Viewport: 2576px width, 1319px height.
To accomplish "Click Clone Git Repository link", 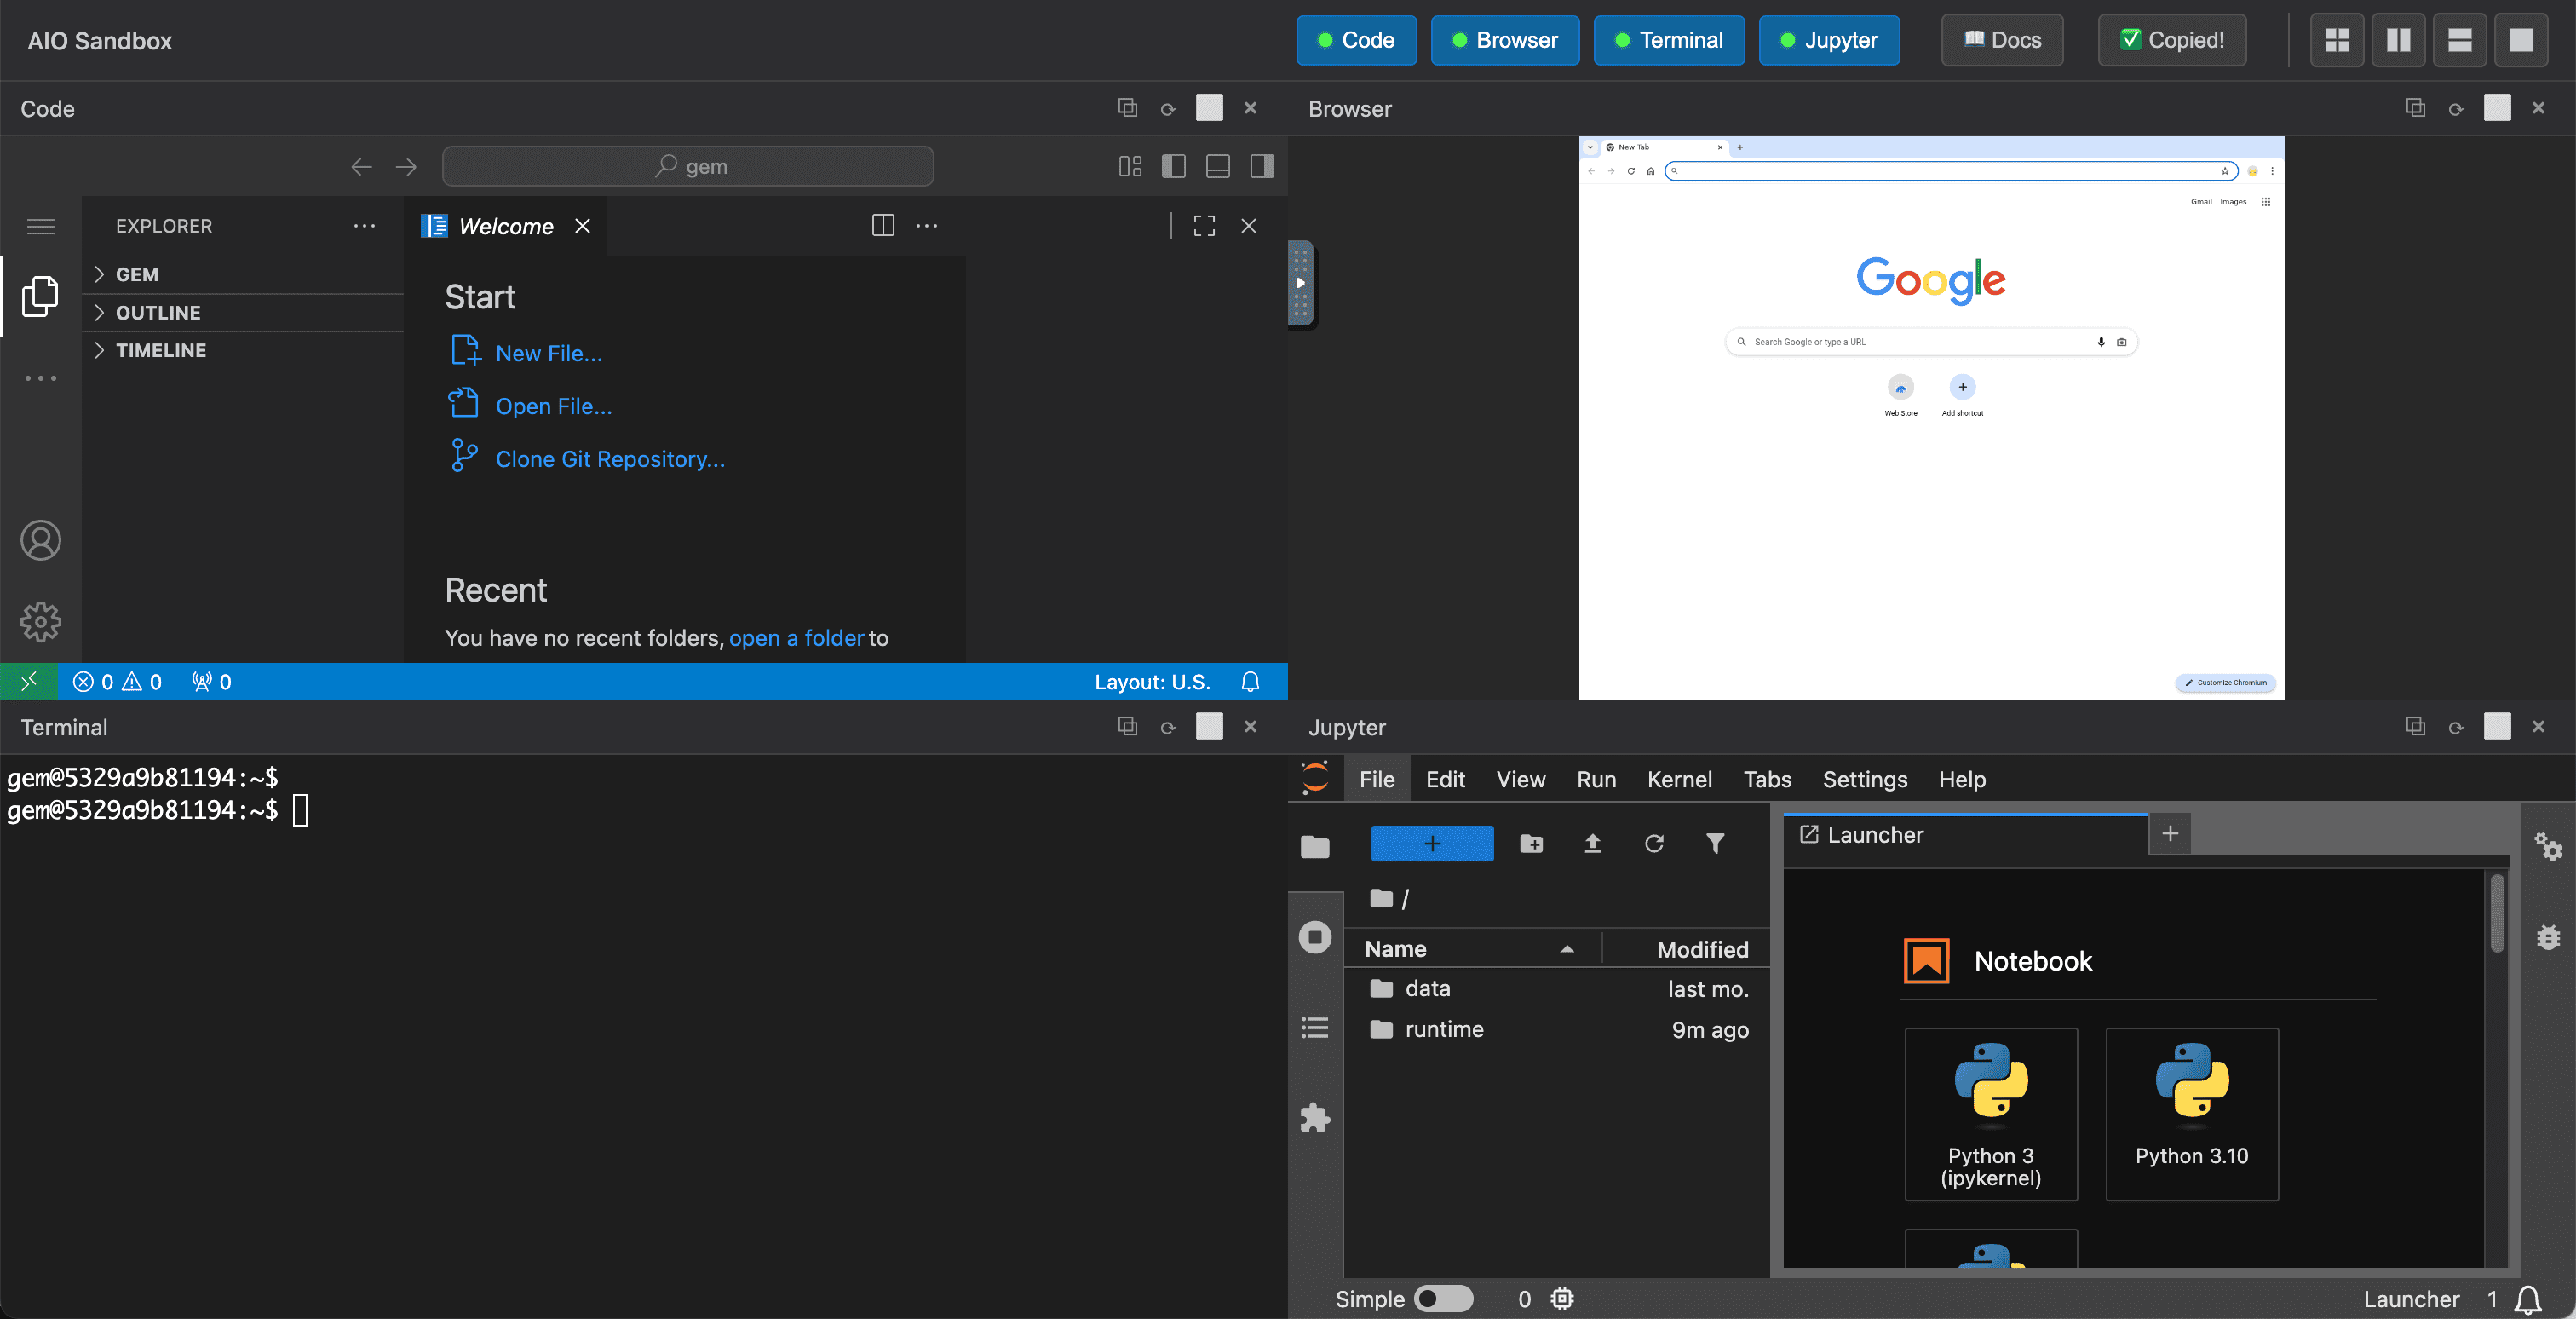I will coord(609,459).
